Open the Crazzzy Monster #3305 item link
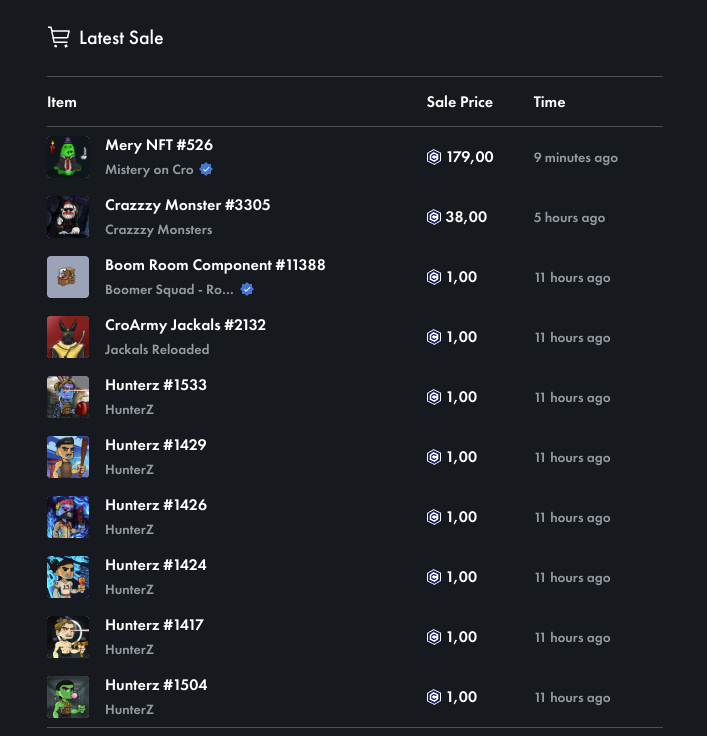 pyautogui.click(x=187, y=205)
